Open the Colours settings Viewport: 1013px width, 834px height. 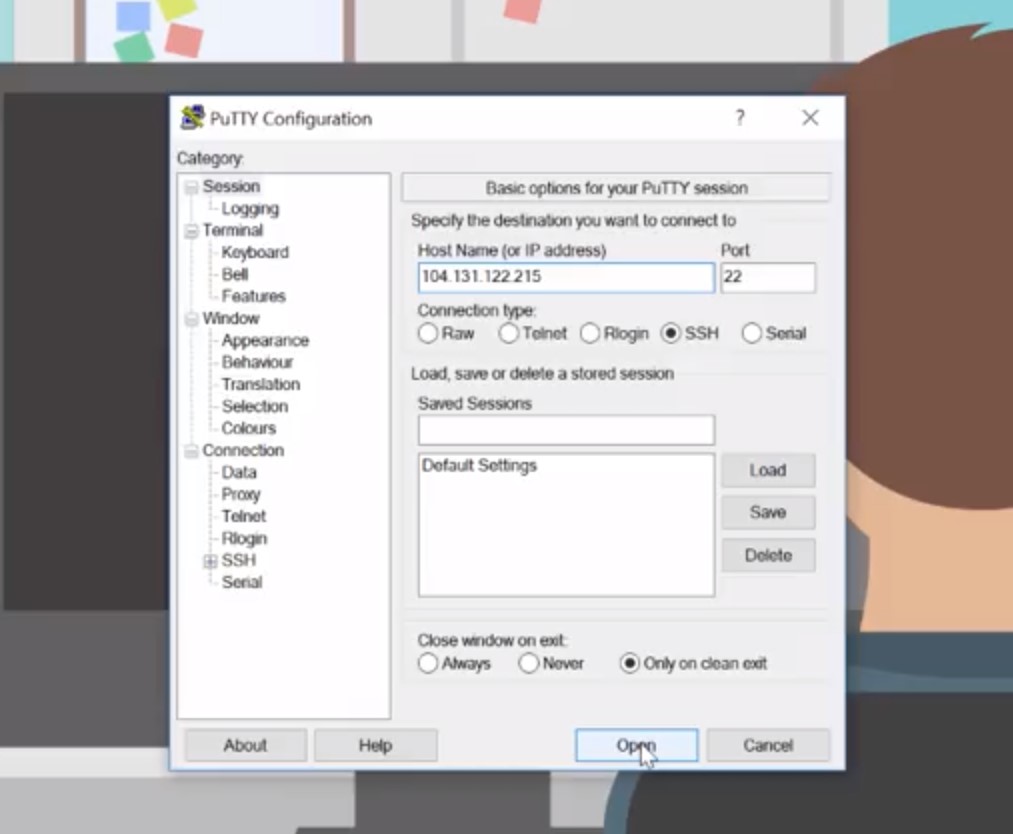249,428
